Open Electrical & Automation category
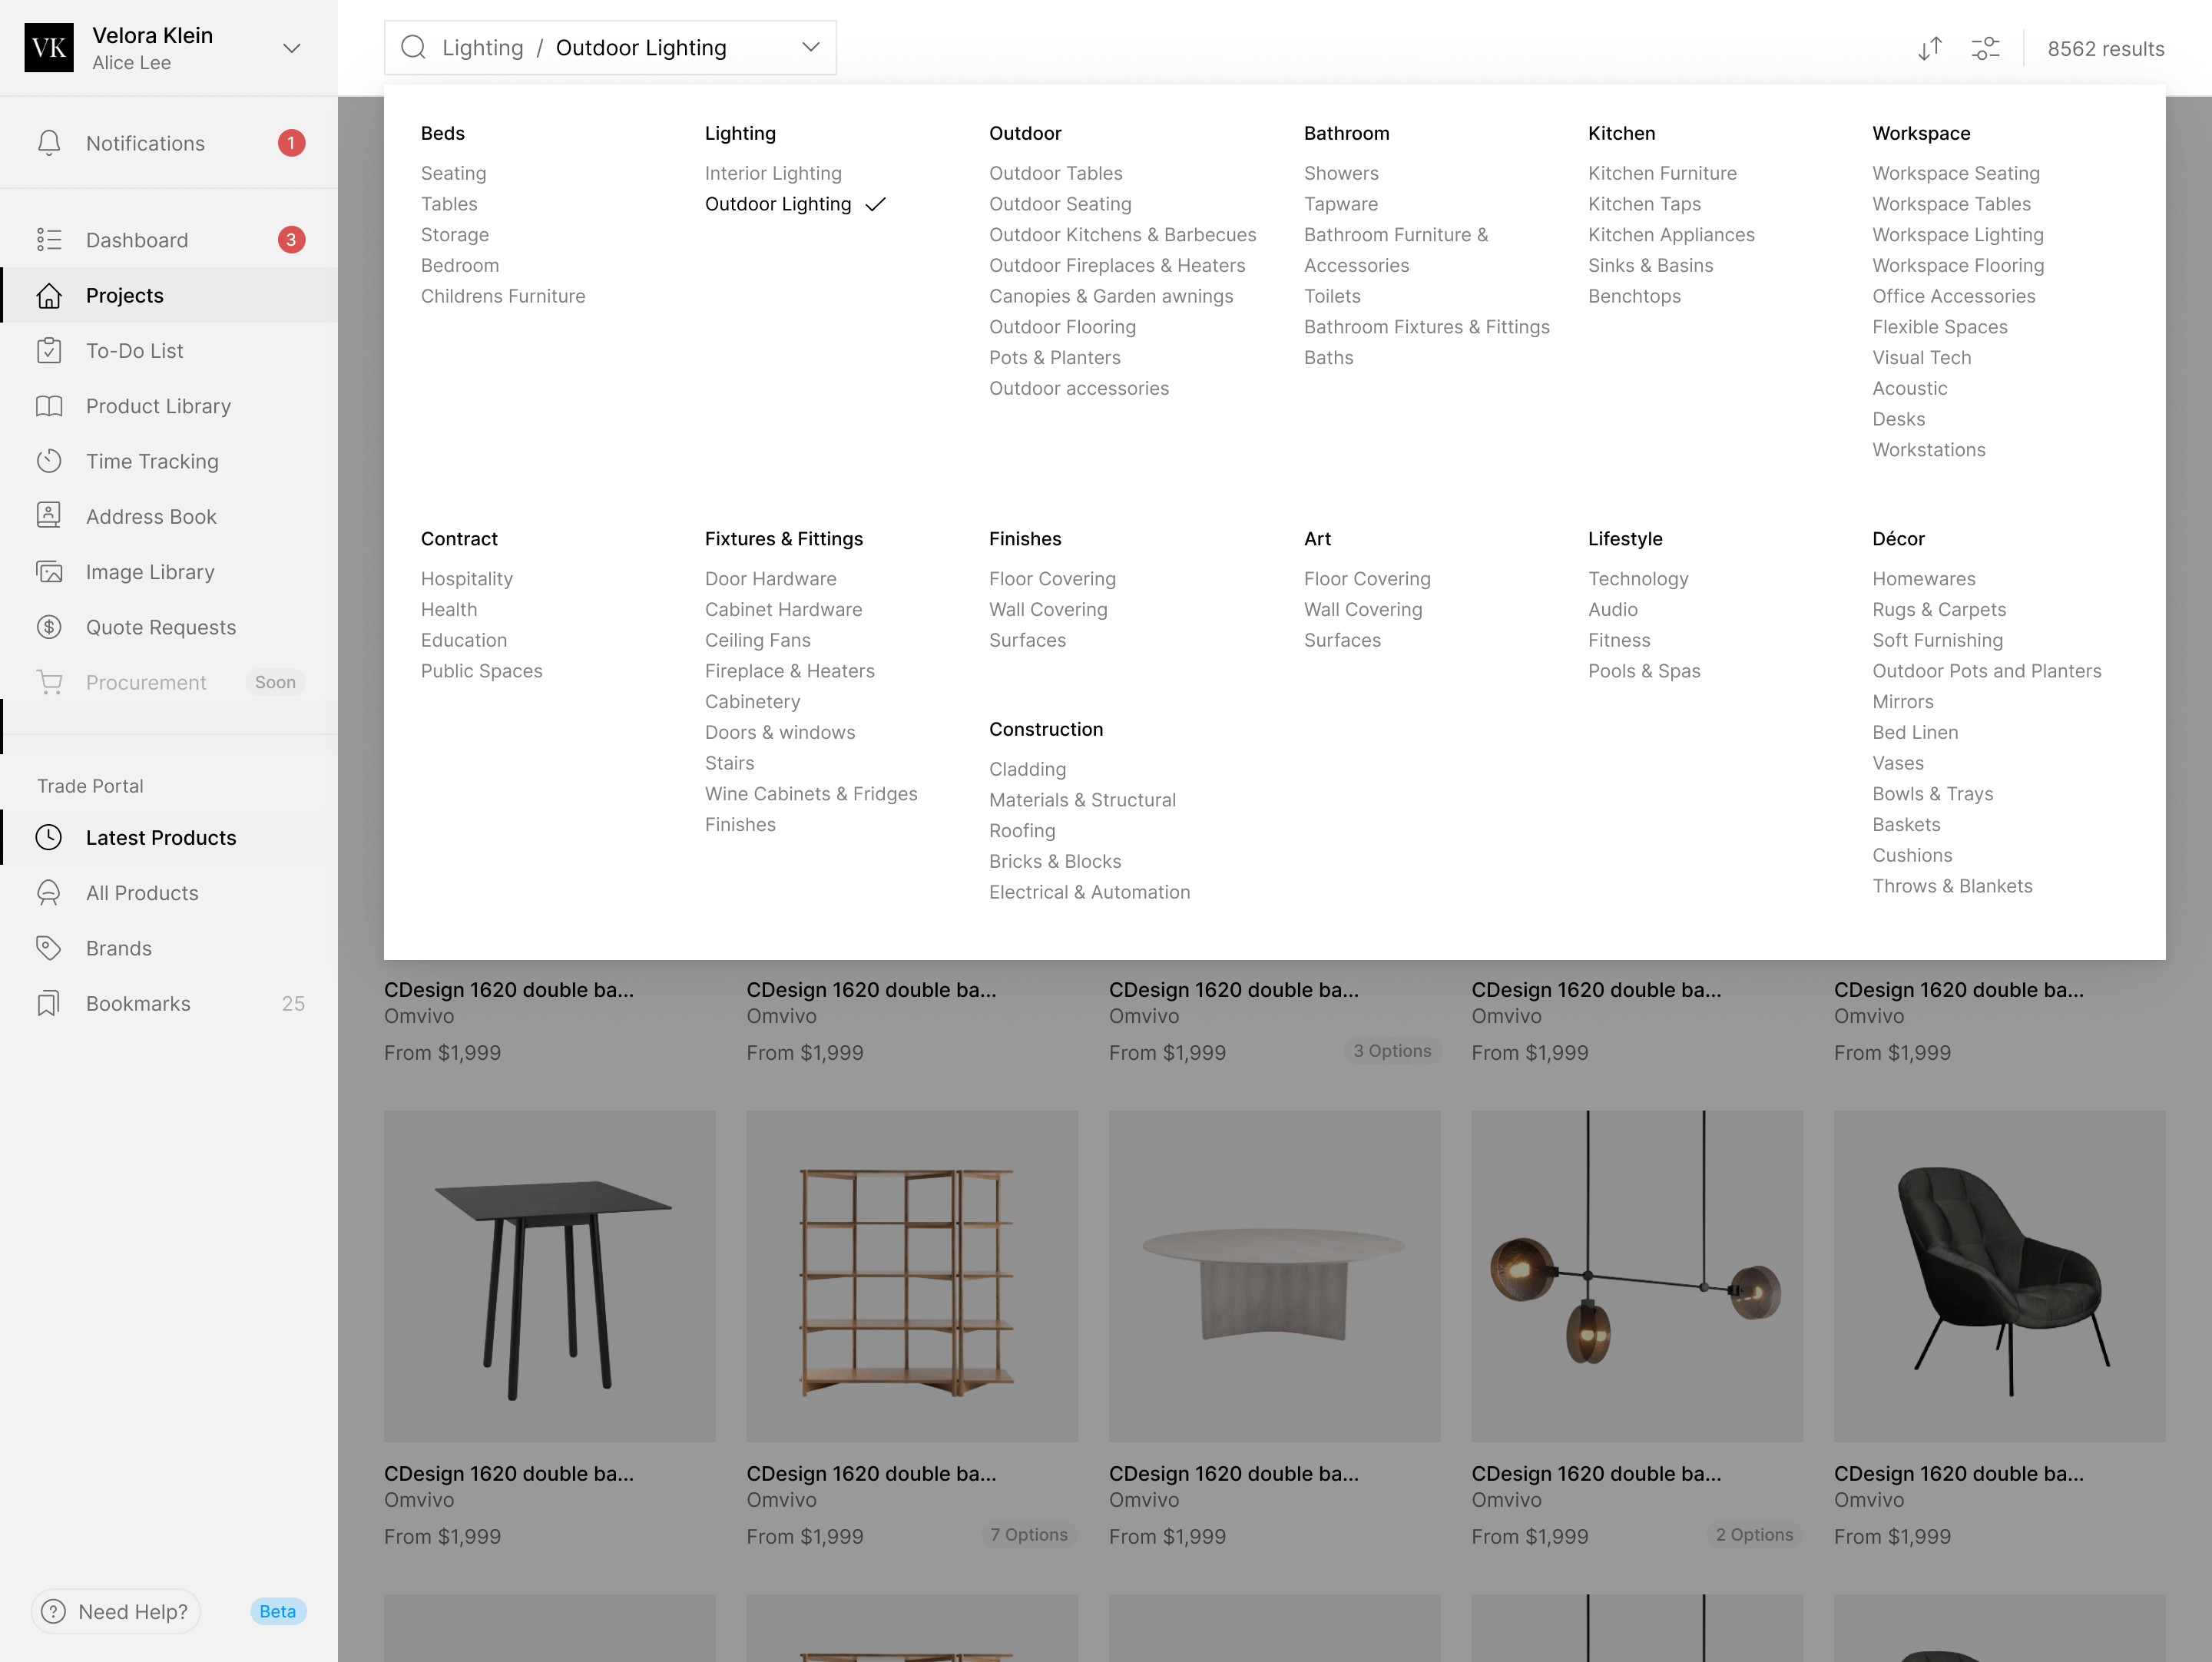 click(1089, 892)
